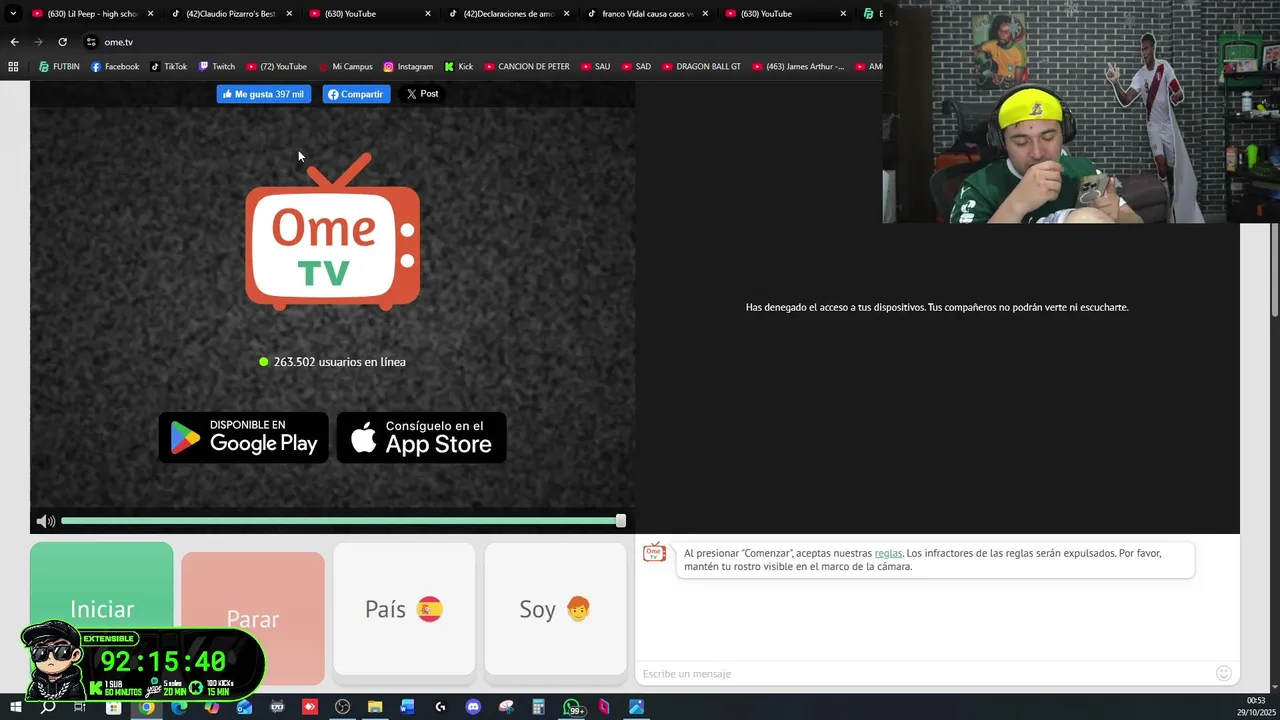Open Task View in the taskbar
The width and height of the screenshot is (1280, 720).
pos(80,707)
